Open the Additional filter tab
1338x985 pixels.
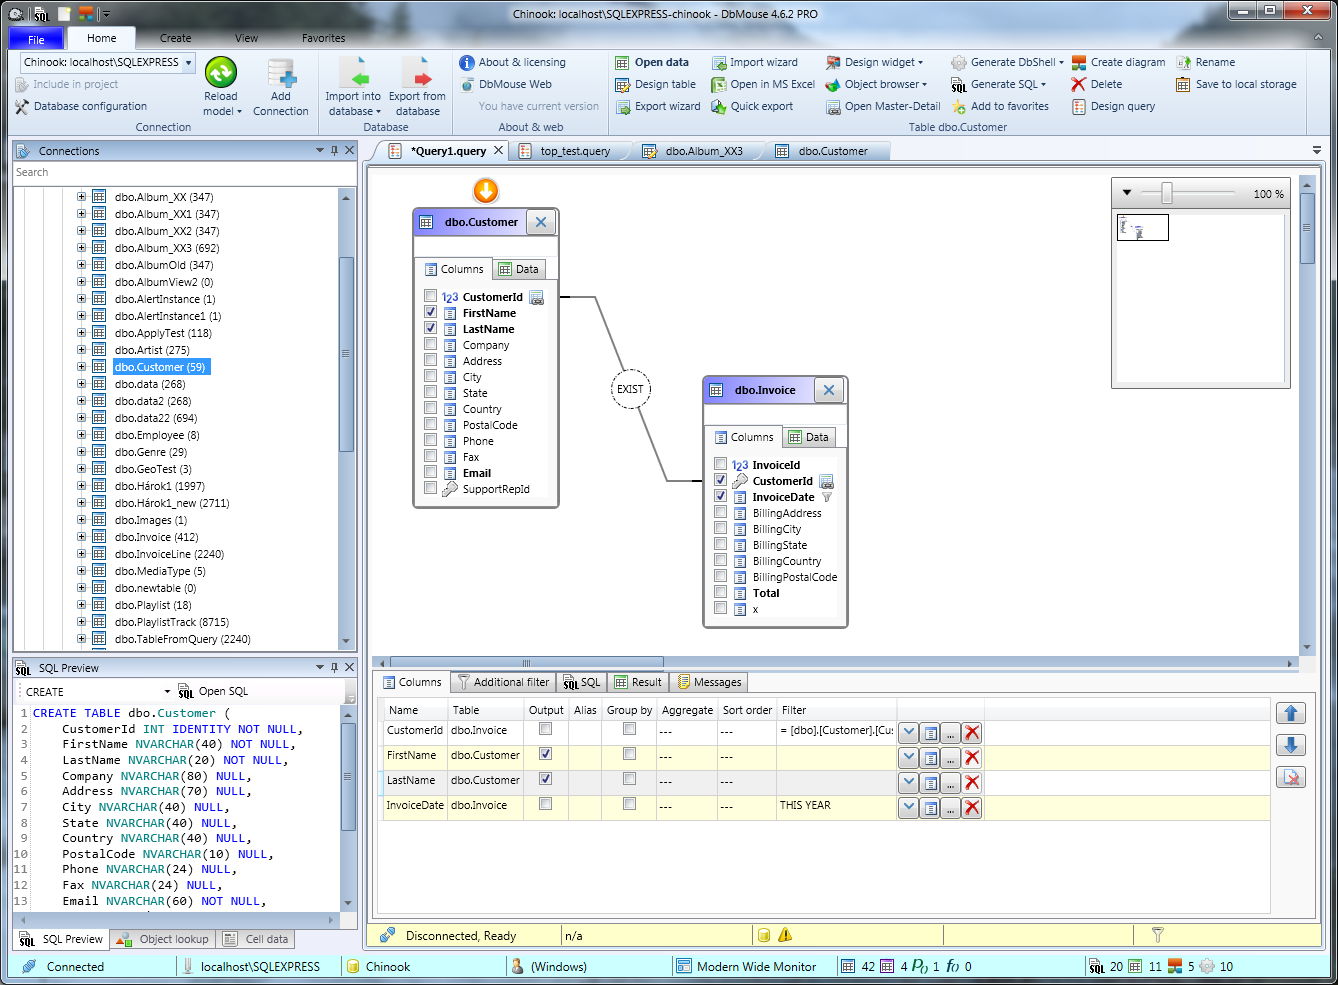(x=502, y=682)
